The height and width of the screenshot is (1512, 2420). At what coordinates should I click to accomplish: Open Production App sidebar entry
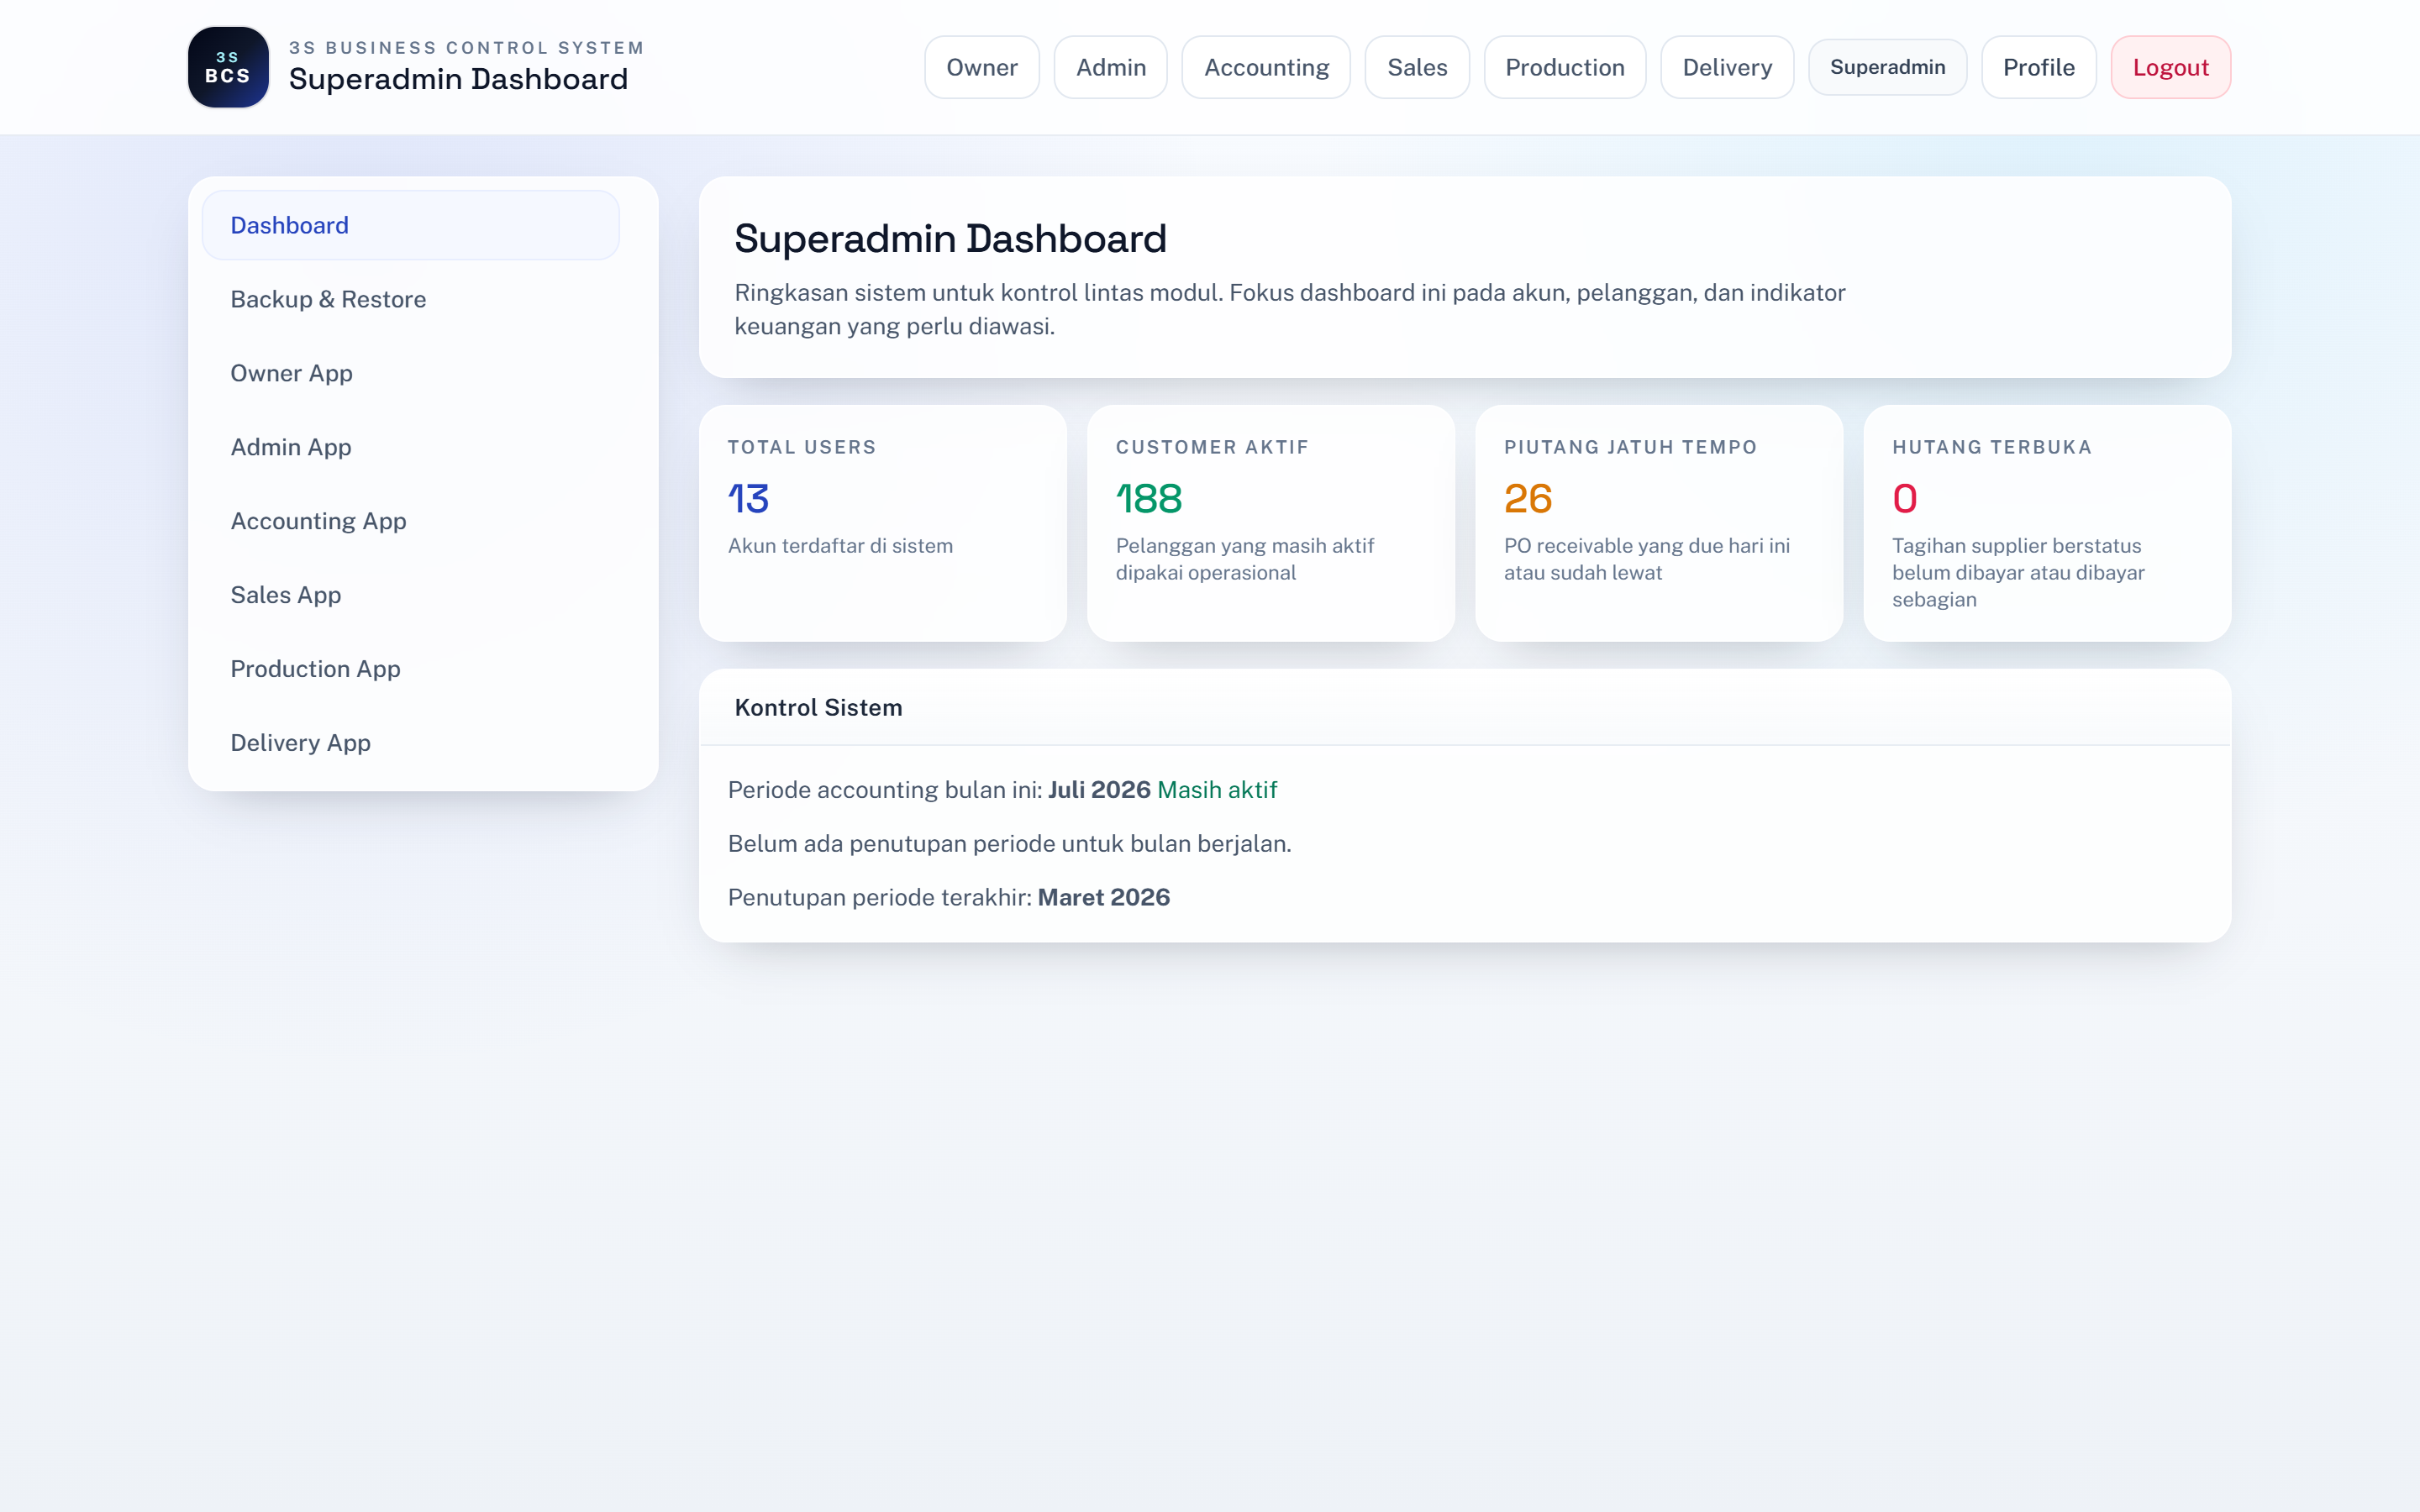(410, 669)
